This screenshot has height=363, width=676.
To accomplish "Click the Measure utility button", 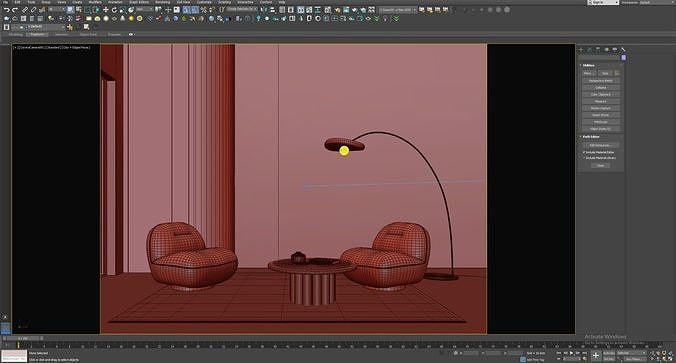I will [x=601, y=101].
